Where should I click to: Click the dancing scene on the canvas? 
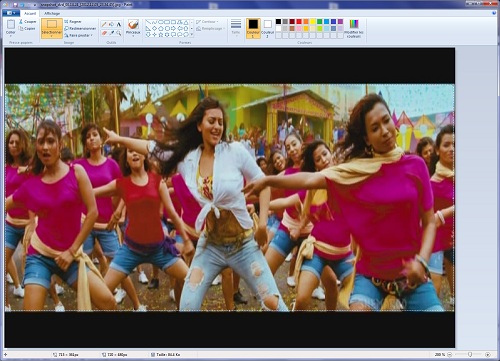pyautogui.click(x=230, y=197)
